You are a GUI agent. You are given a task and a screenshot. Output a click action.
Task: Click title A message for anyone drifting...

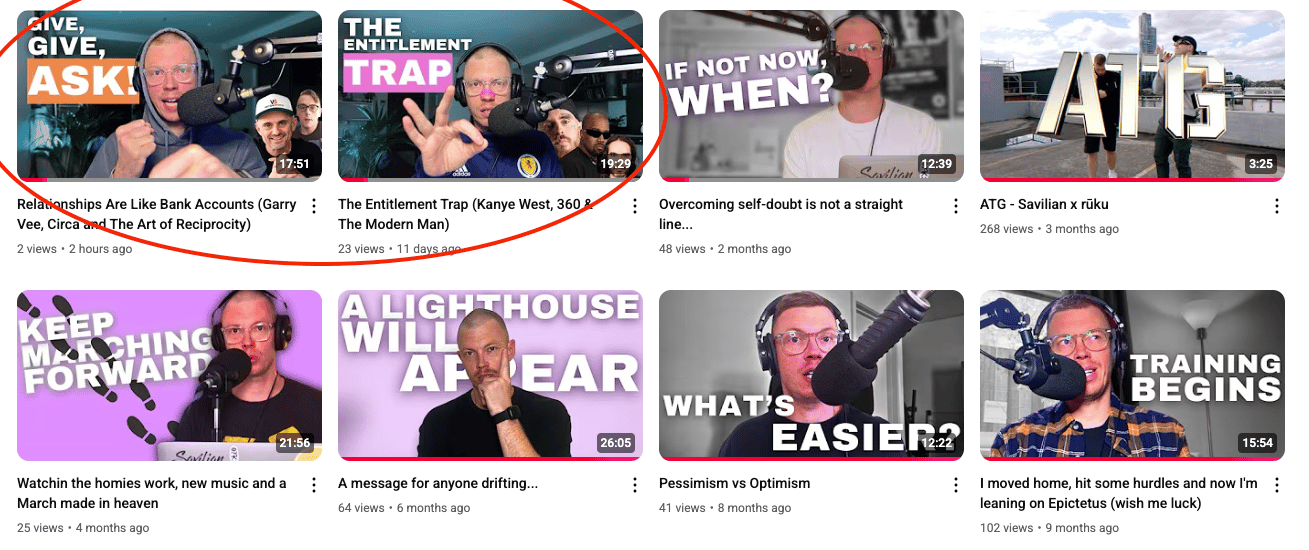pyautogui.click(x=438, y=483)
